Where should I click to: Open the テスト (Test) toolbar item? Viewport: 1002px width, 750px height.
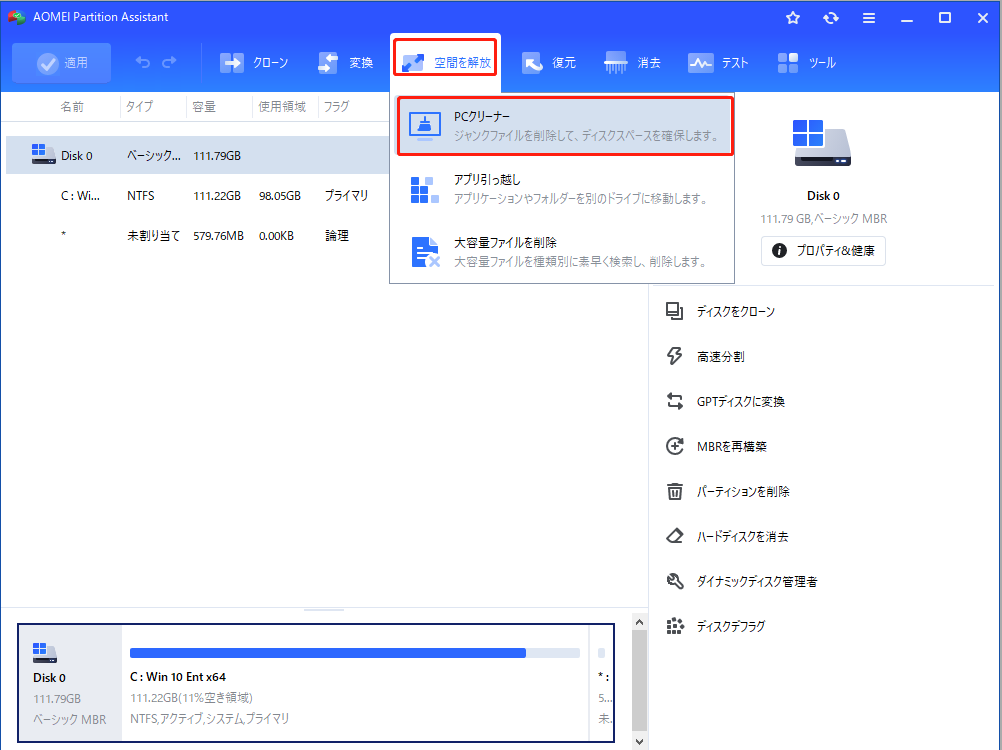point(718,63)
